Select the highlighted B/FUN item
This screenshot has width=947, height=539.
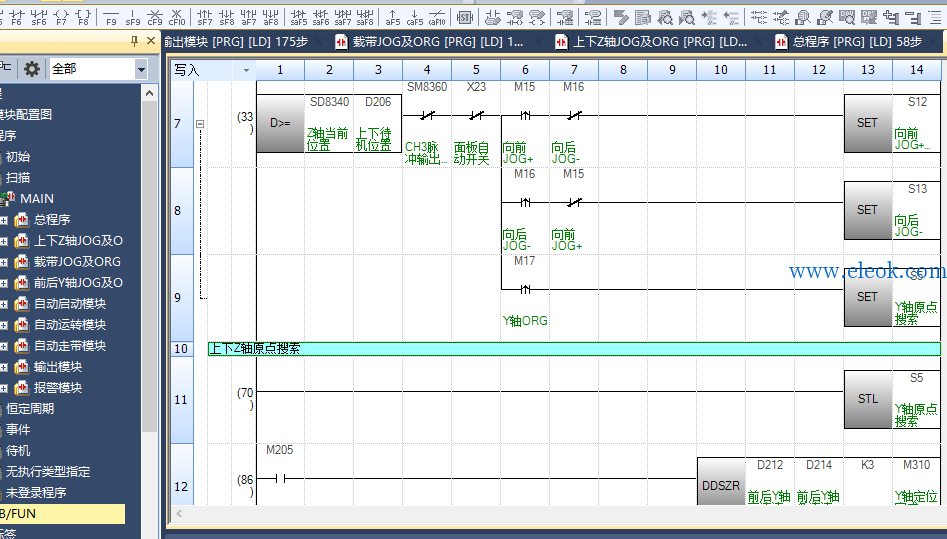click(62, 514)
